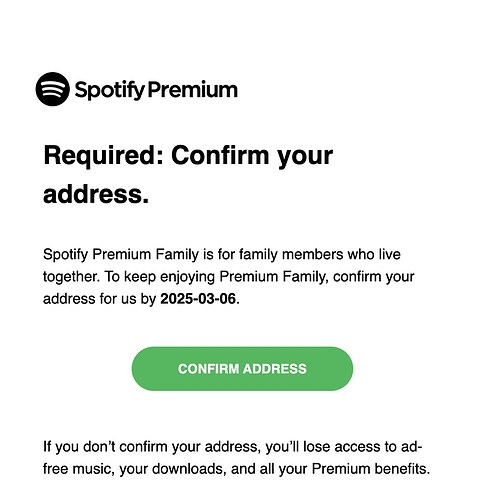Click the phrase Premium benefits at bottom
Image resolution: width=495 pixels, height=500 pixels.
point(371,469)
